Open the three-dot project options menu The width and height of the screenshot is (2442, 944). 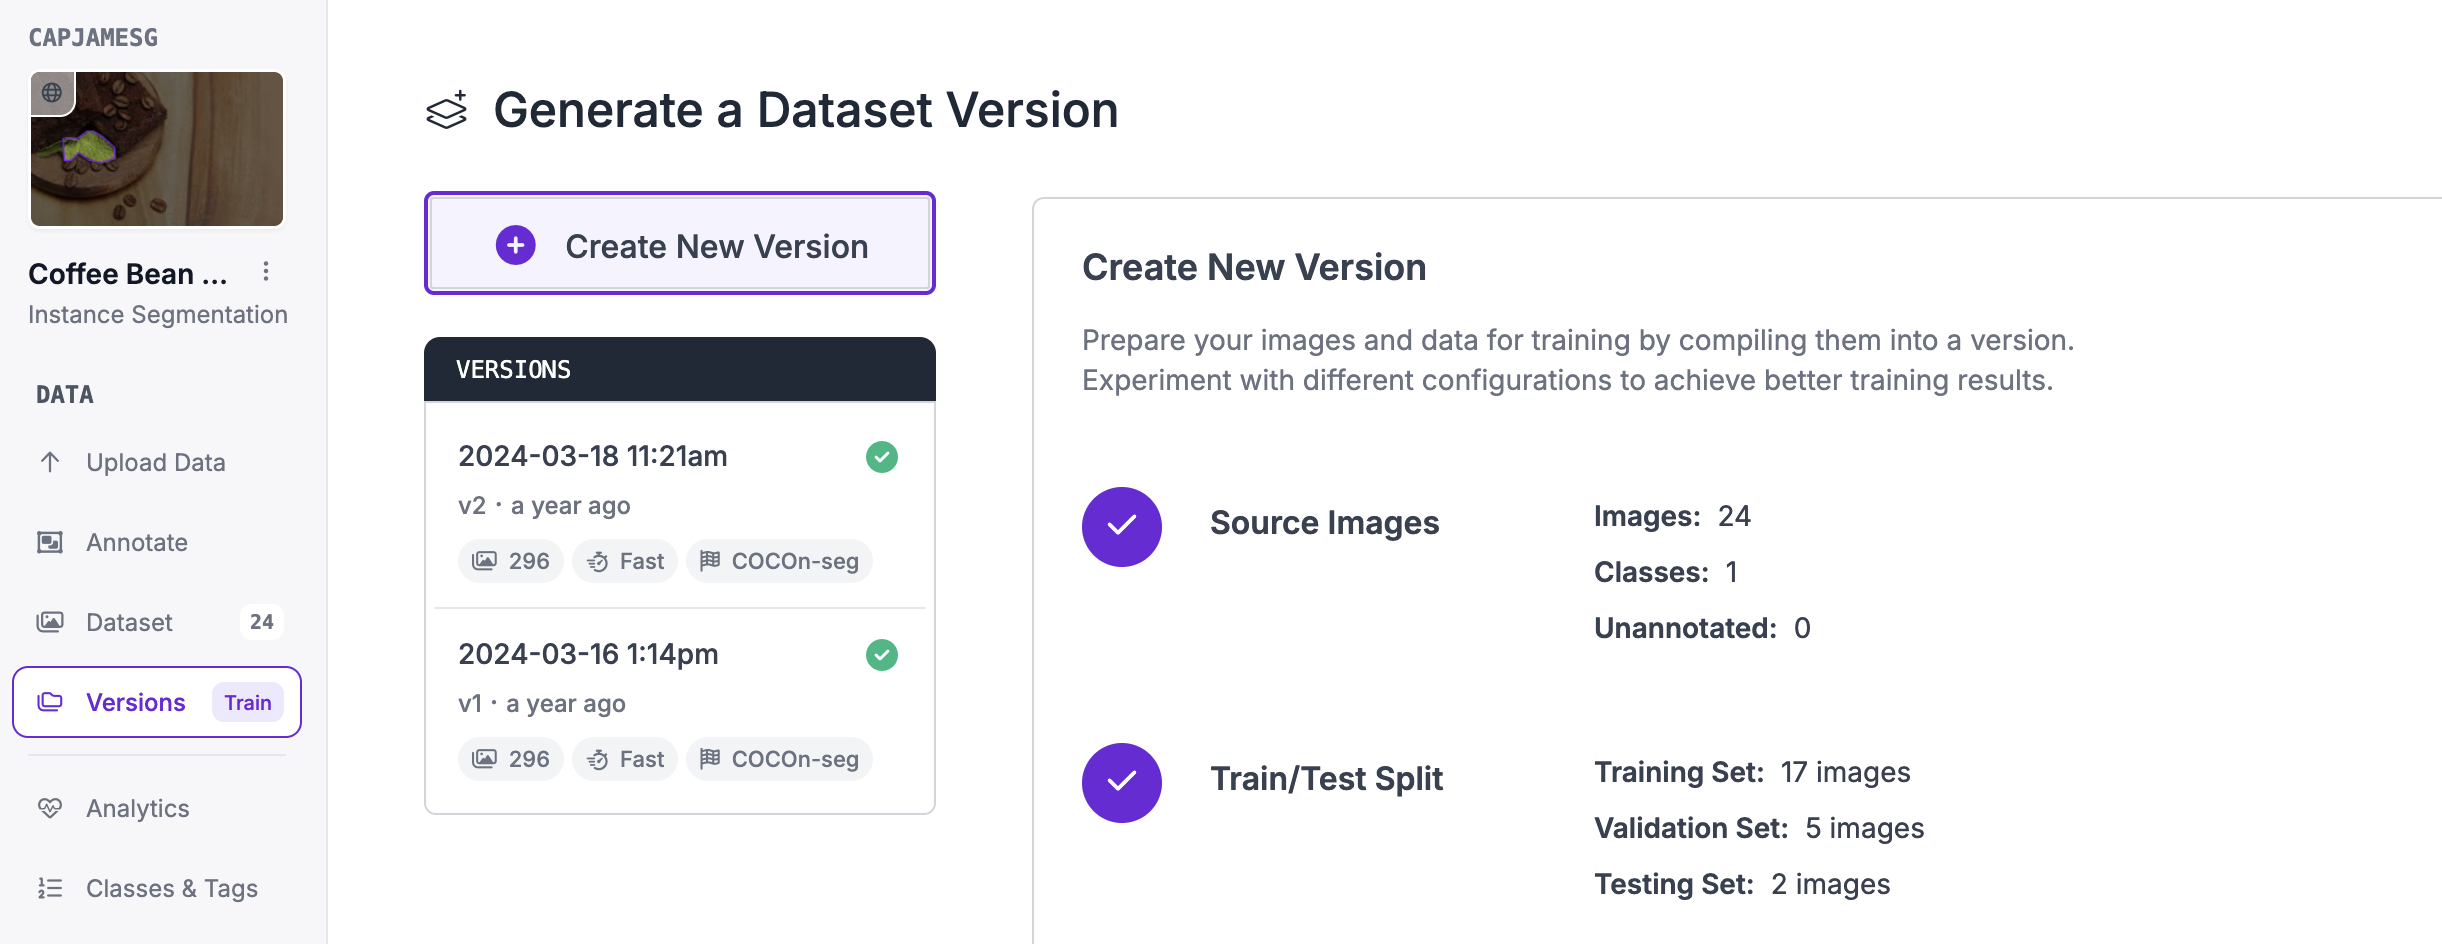click(266, 272)
